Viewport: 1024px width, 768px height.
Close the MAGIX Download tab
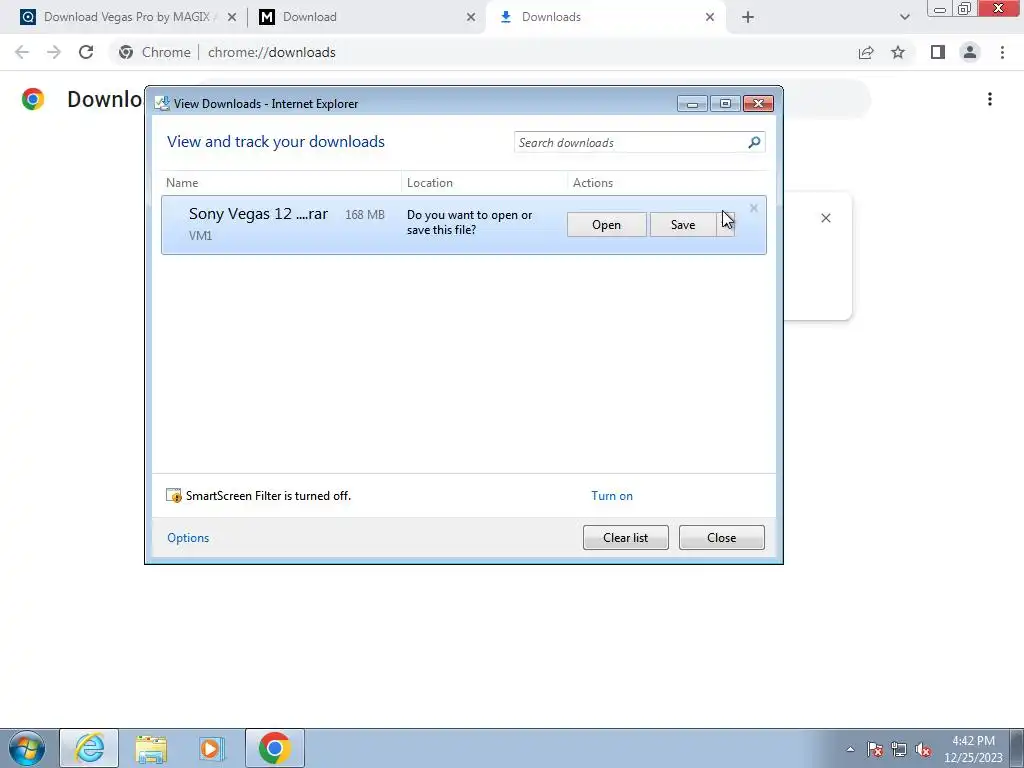coord(471,17)
